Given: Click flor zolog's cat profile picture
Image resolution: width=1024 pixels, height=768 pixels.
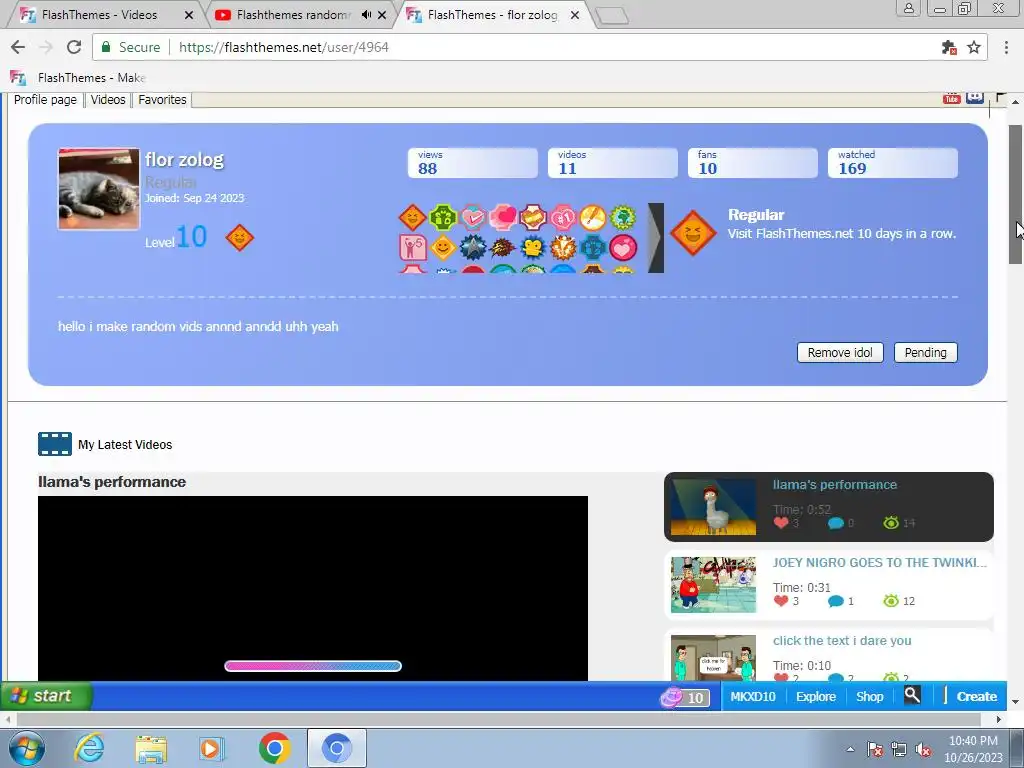Looking at the screenshot, I should pyautogui.click(x=99, y=189).
